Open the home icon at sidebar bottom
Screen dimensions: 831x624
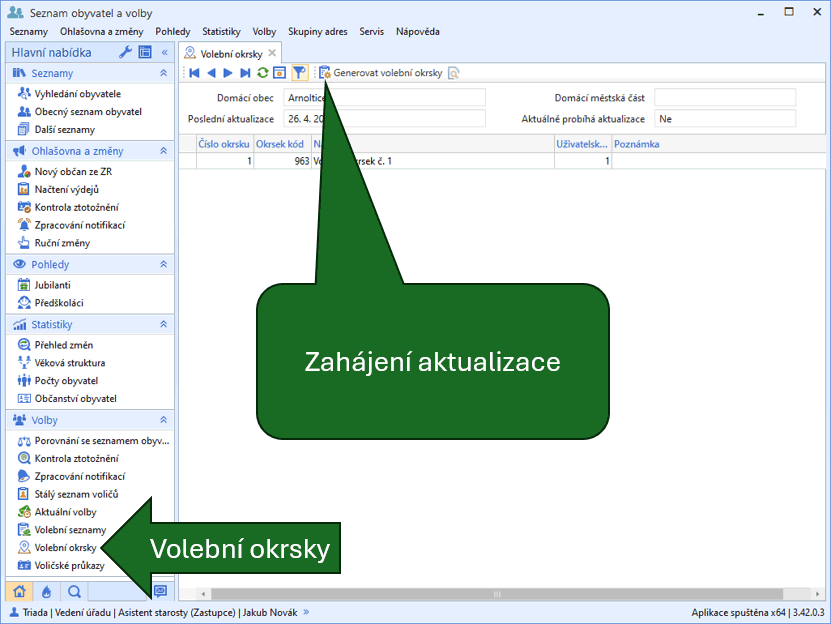tap(20, 591)
